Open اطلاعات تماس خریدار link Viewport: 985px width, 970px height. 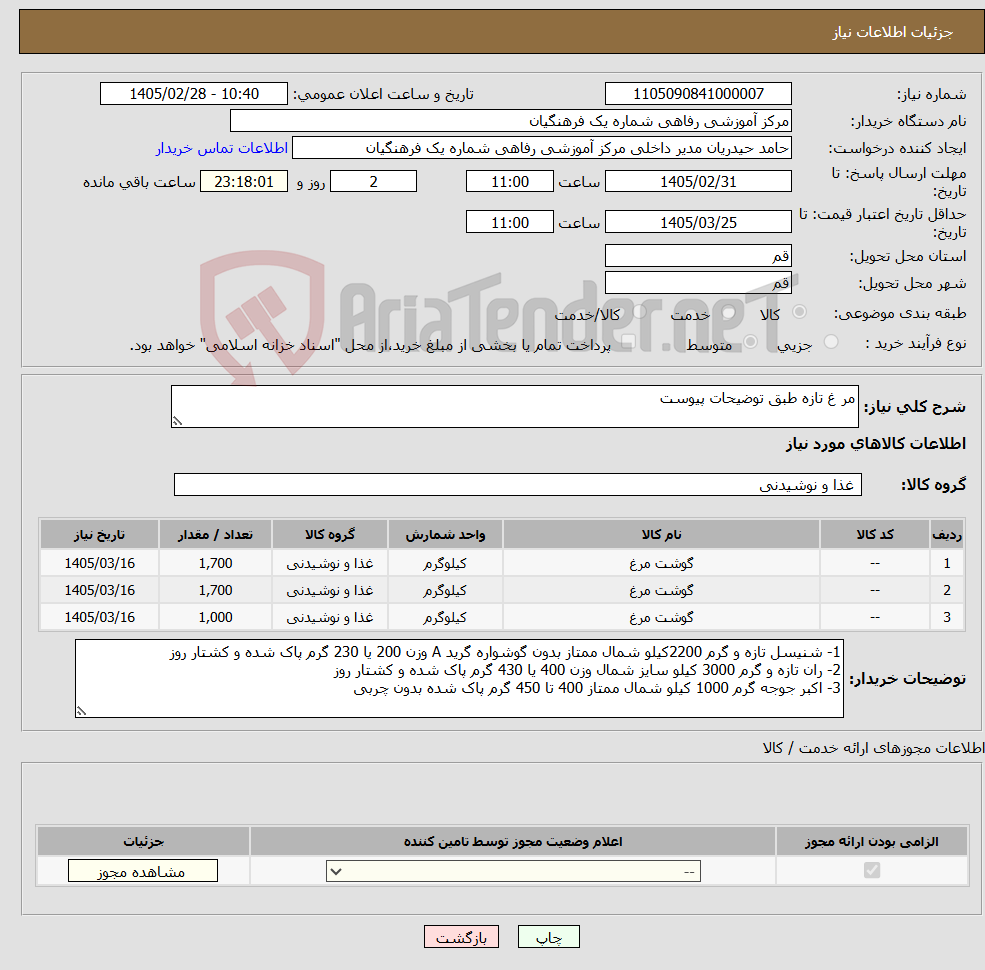pyautogui.click(x=222, y=148)
